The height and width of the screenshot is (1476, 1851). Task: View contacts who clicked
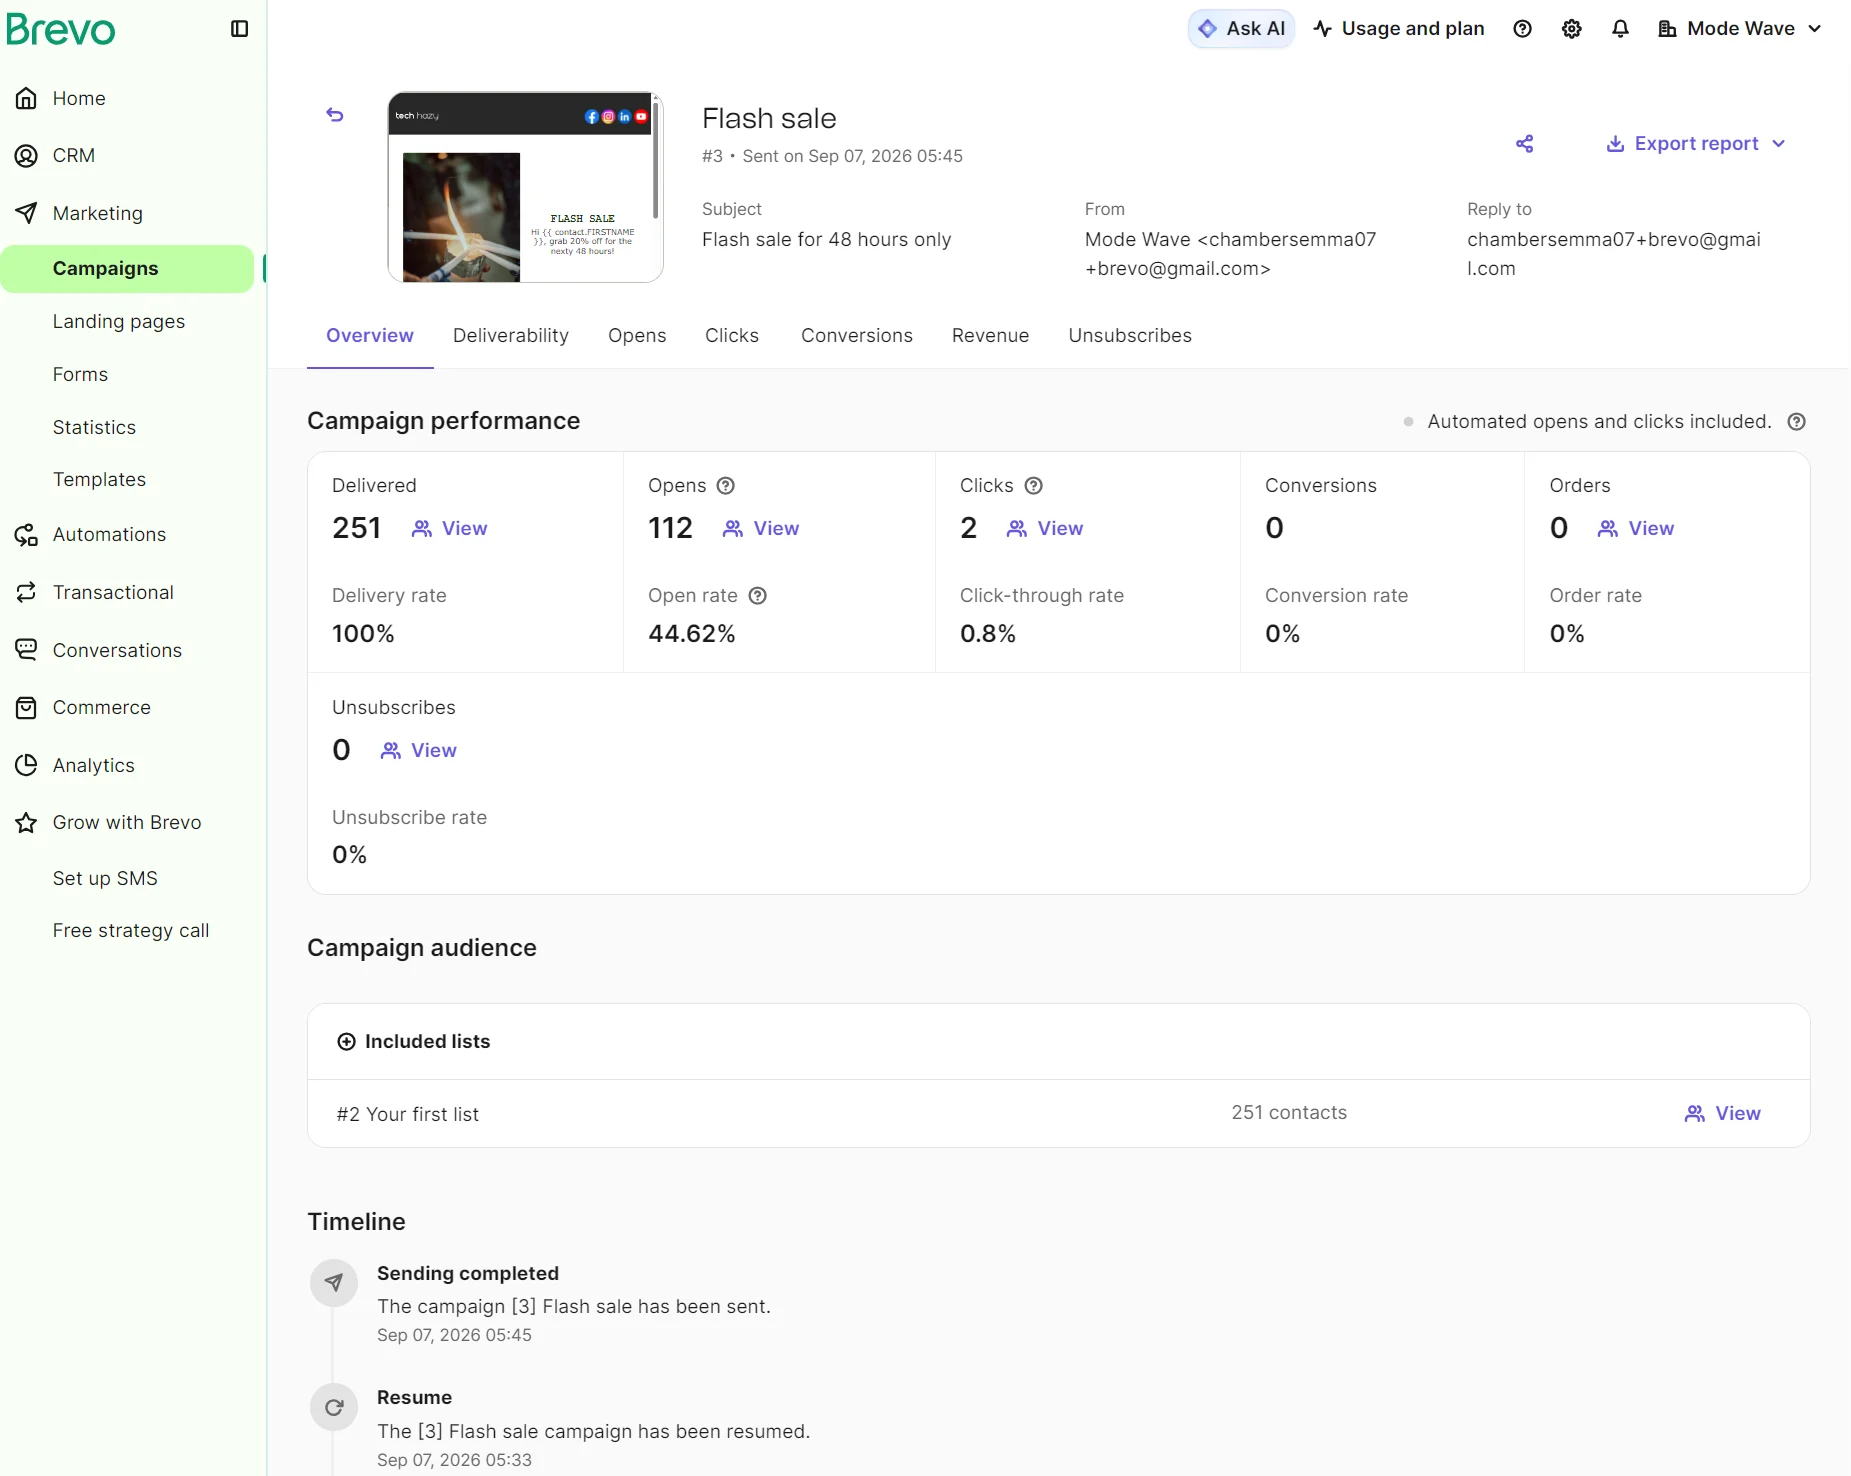pos(1045,529)
